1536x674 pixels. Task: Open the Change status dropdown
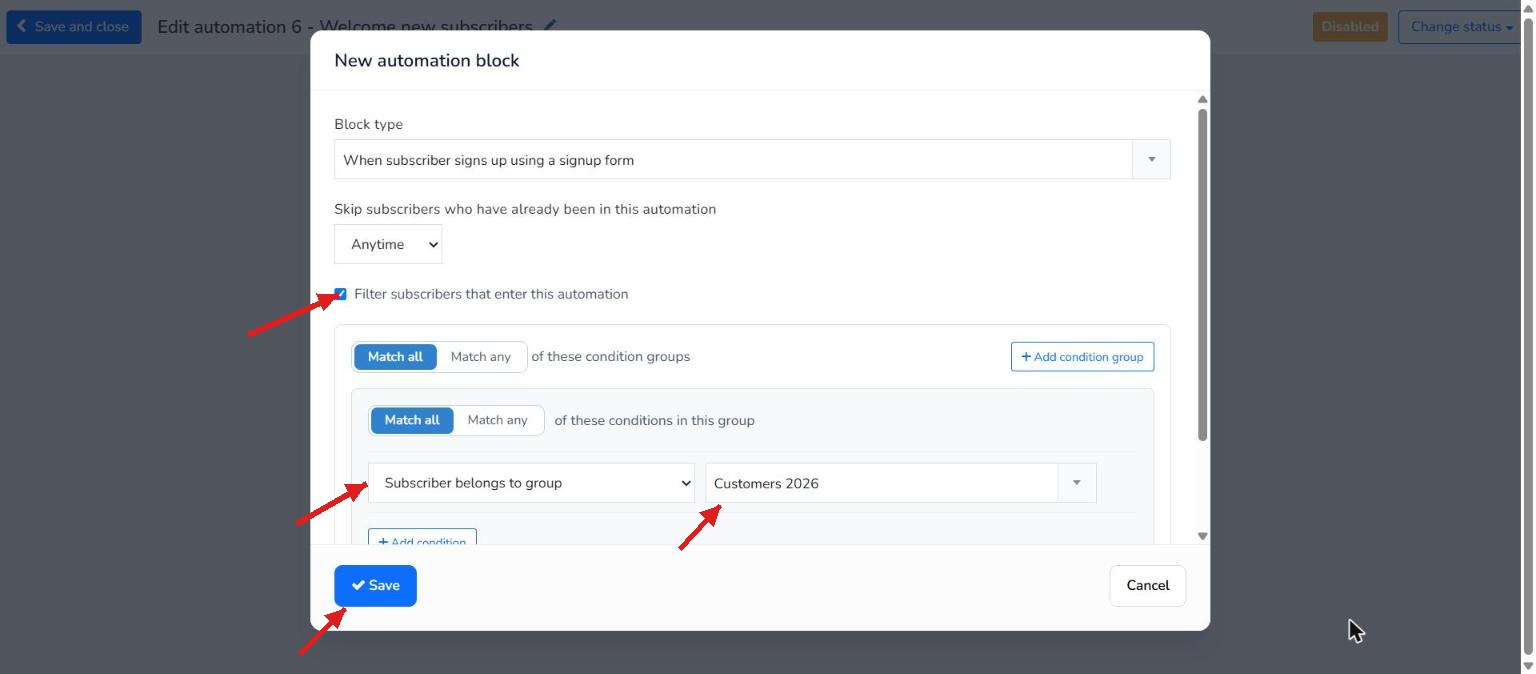tap(1461, 27)
